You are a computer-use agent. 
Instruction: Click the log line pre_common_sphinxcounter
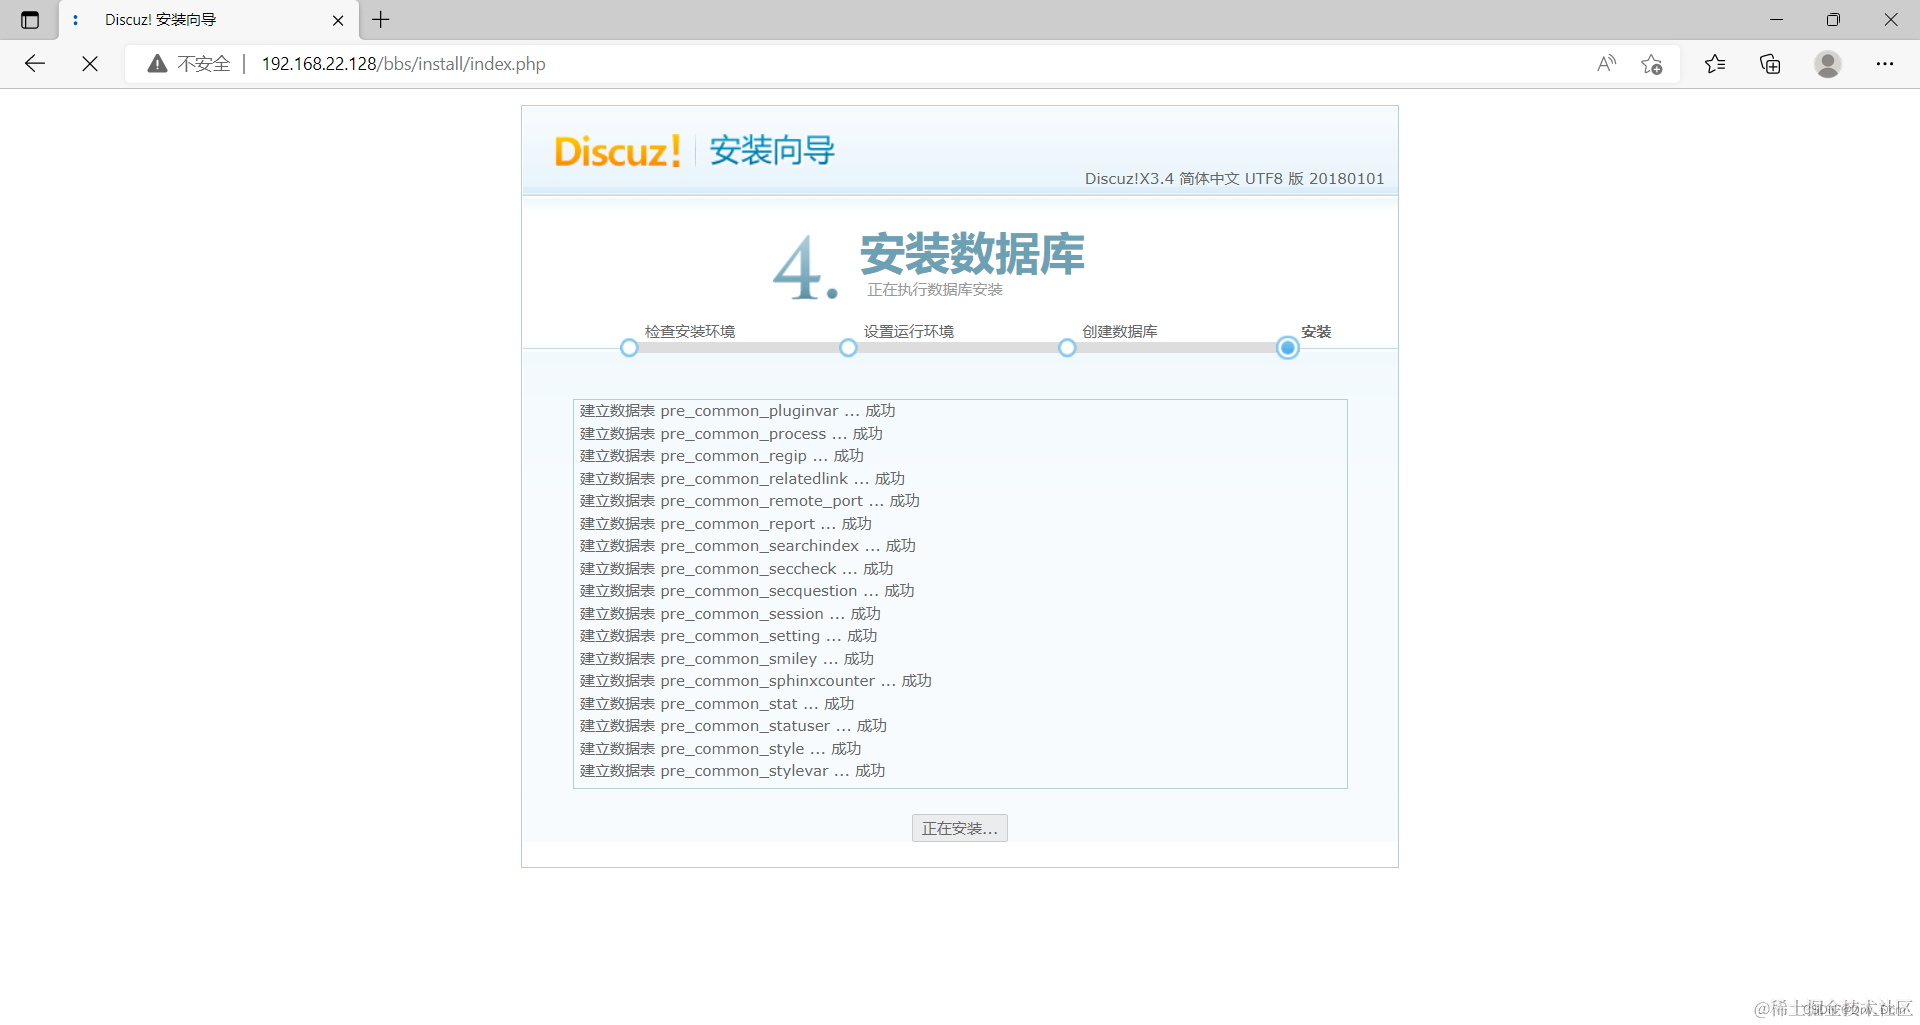(x=756, y=681)
